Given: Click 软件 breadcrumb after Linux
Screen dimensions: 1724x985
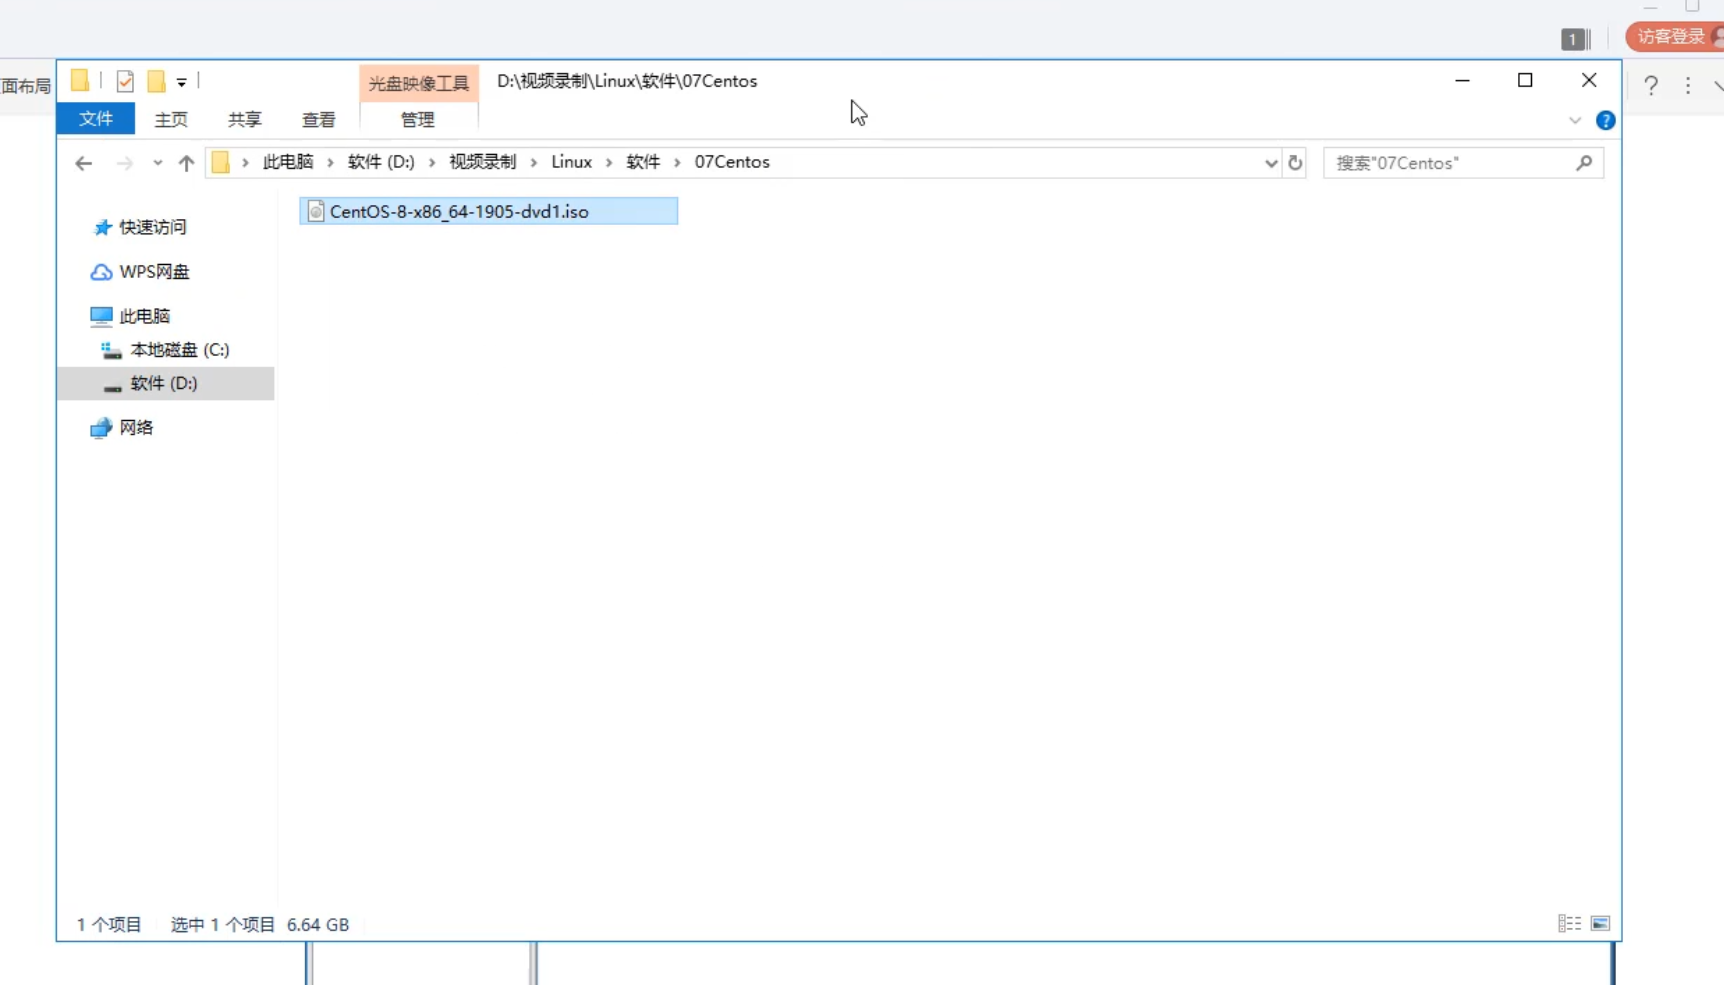Looking at the screenshot, I should [x=643, y=162].
